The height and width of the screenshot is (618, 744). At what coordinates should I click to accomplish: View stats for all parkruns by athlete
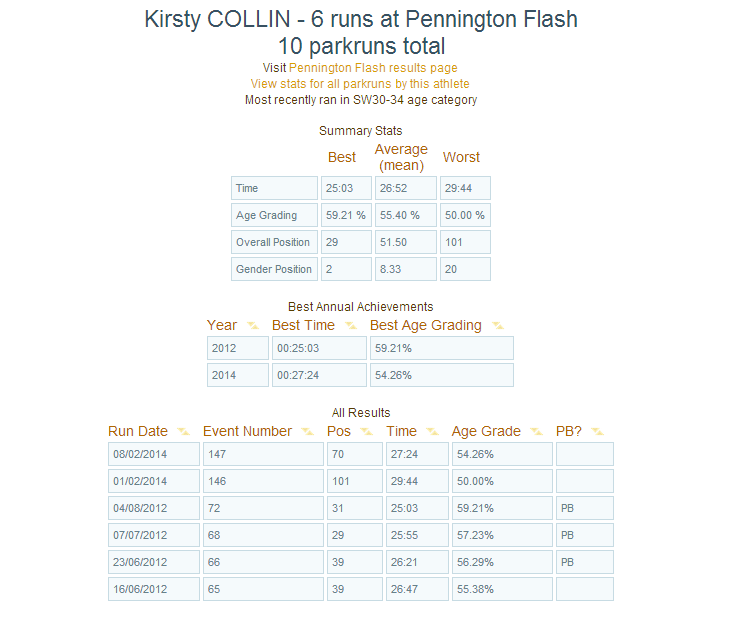pyautogui.click(x=360, y=84)
